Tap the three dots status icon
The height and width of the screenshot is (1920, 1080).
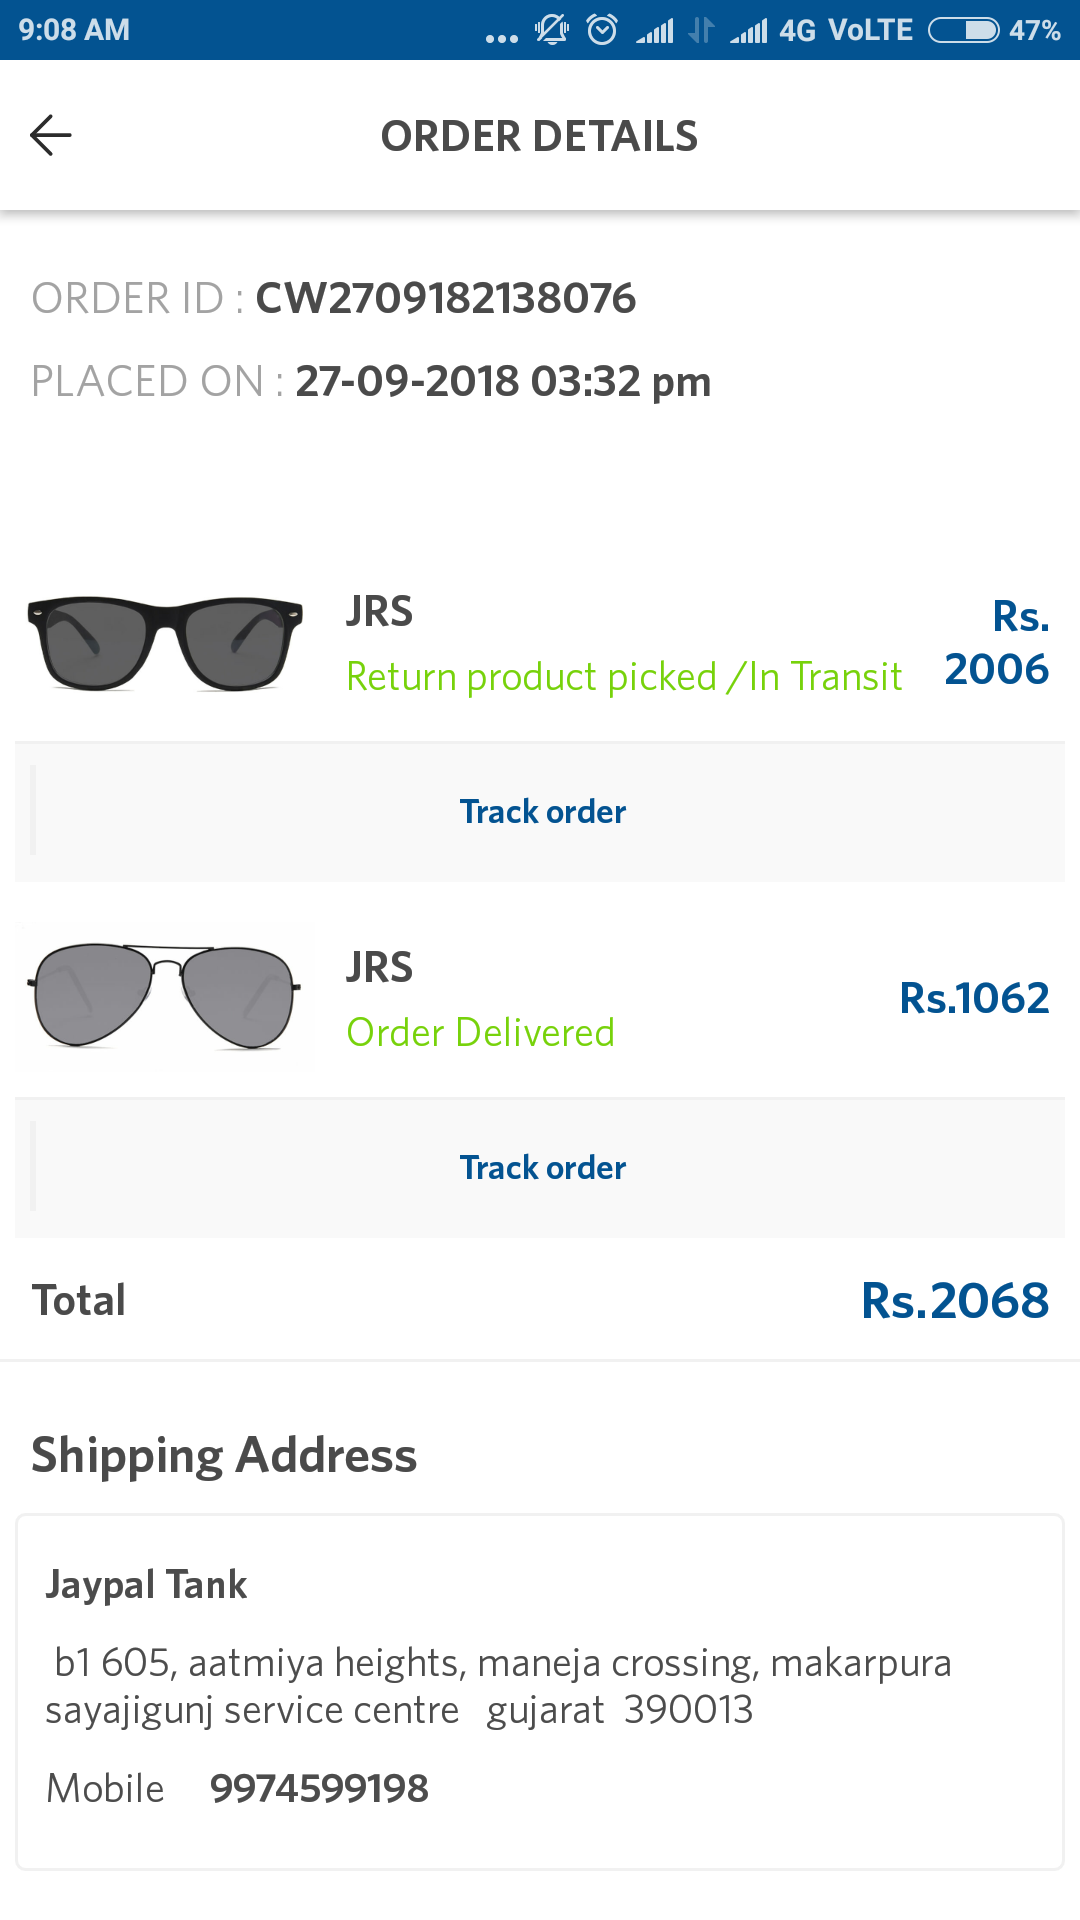[502, 38]
